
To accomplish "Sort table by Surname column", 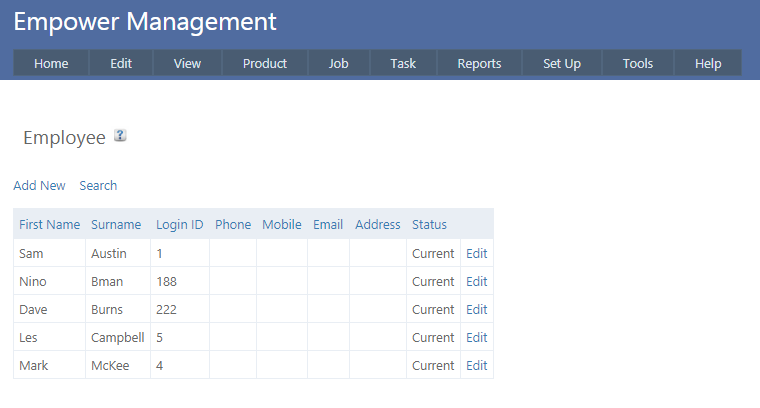I will [x=116, y=224].
